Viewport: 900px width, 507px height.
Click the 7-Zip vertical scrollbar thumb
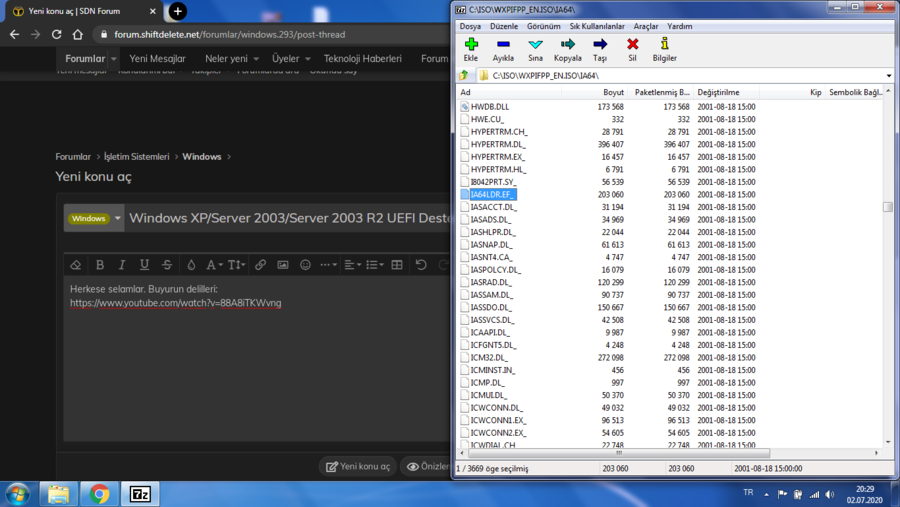coord(888,207)
